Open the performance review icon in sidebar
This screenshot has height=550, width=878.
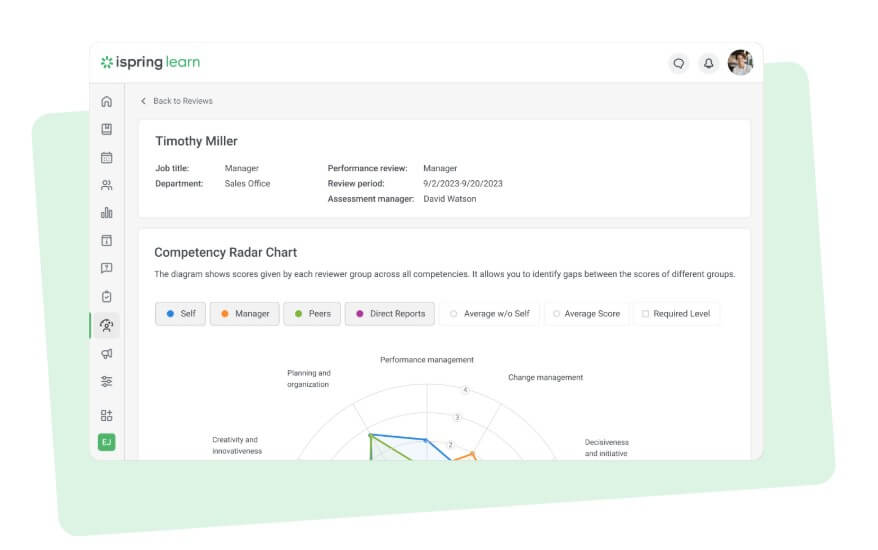pos(106,325)
